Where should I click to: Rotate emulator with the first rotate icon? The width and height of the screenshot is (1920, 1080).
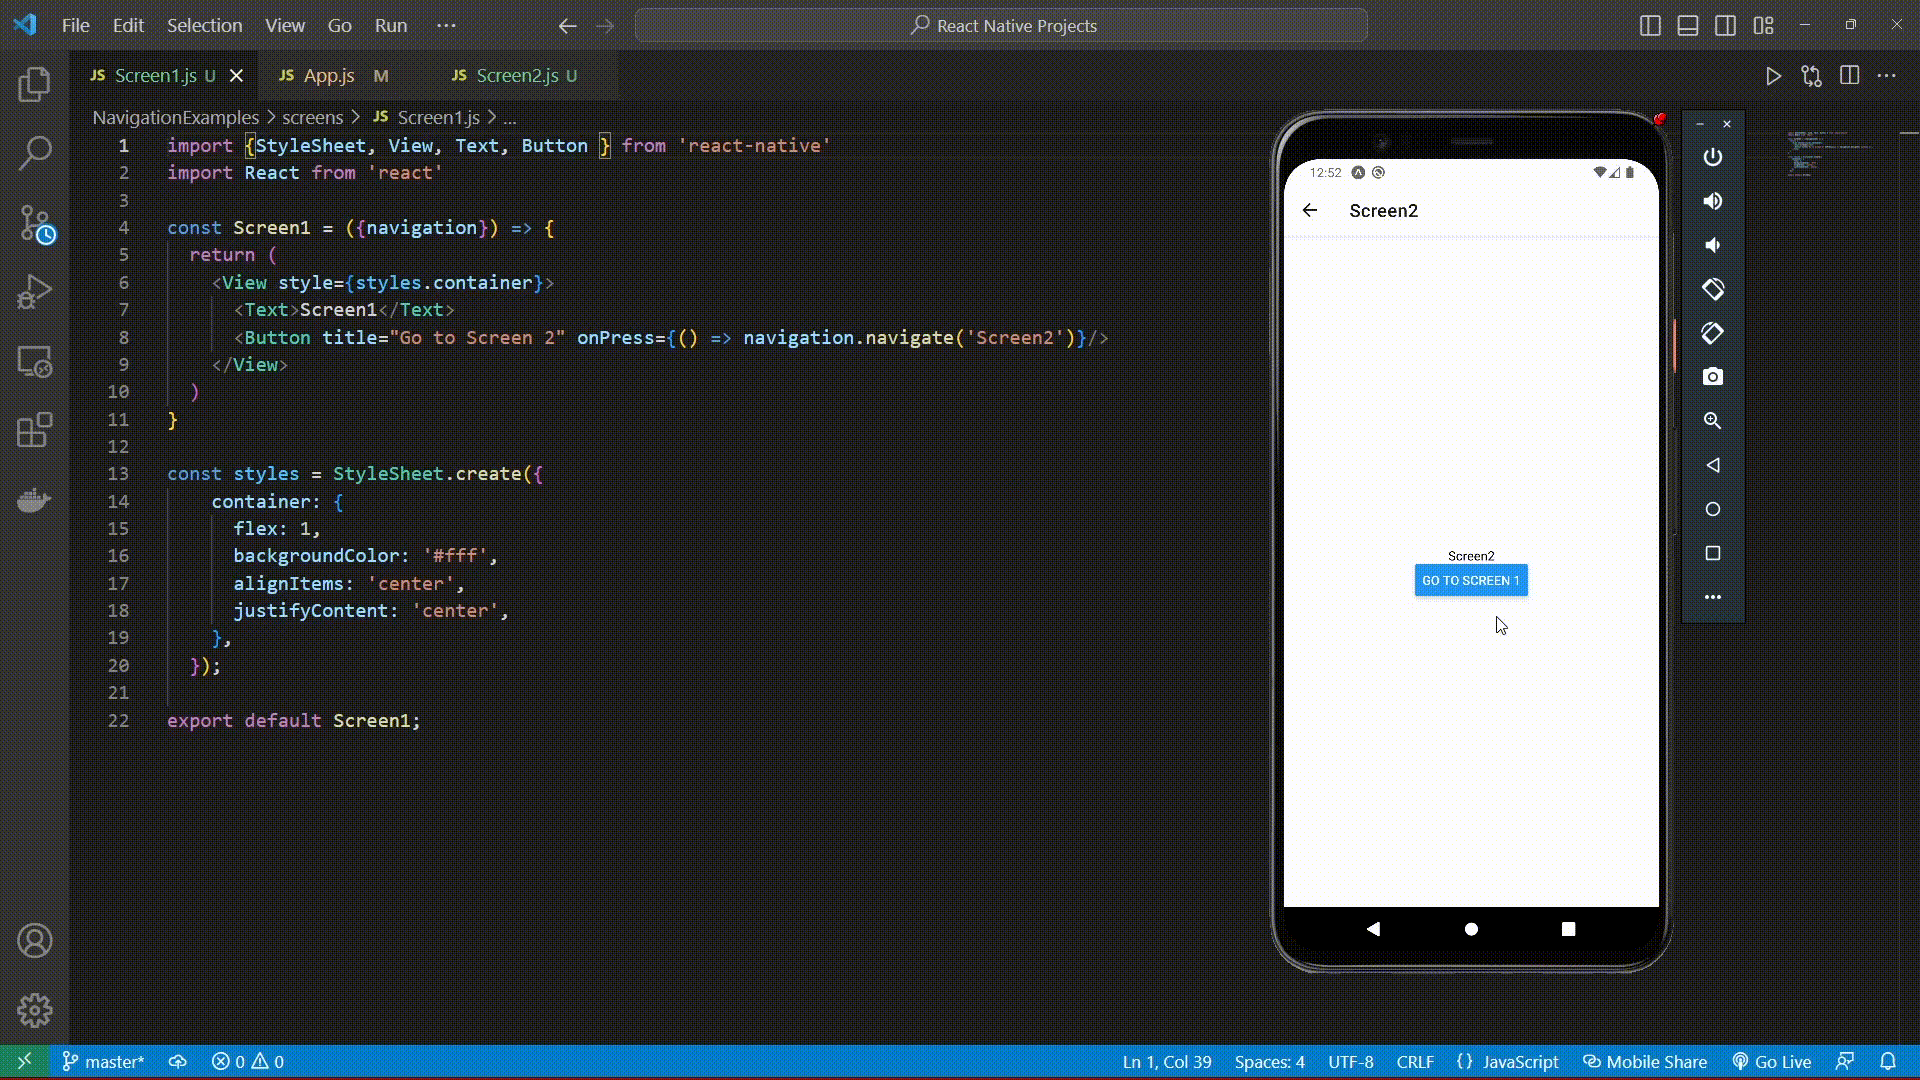(x=1713, y=289)
